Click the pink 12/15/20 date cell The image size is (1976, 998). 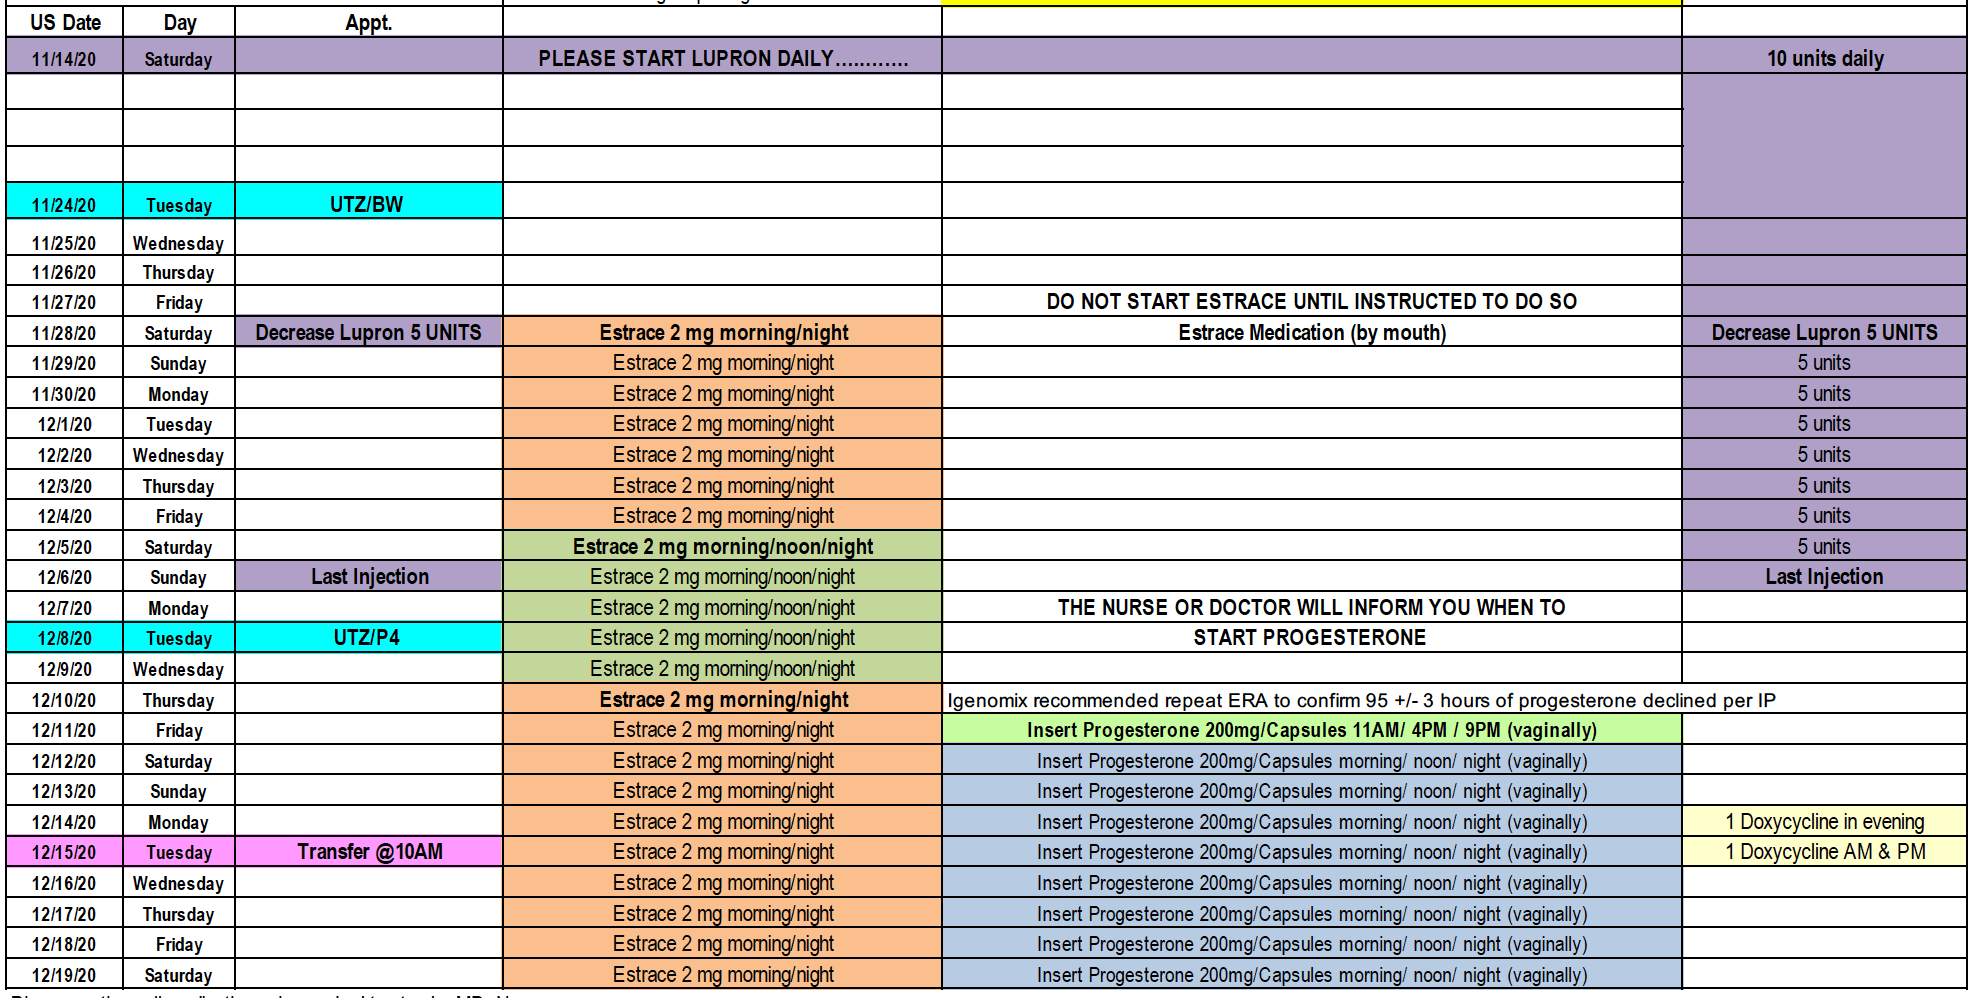tap(65, 851)
